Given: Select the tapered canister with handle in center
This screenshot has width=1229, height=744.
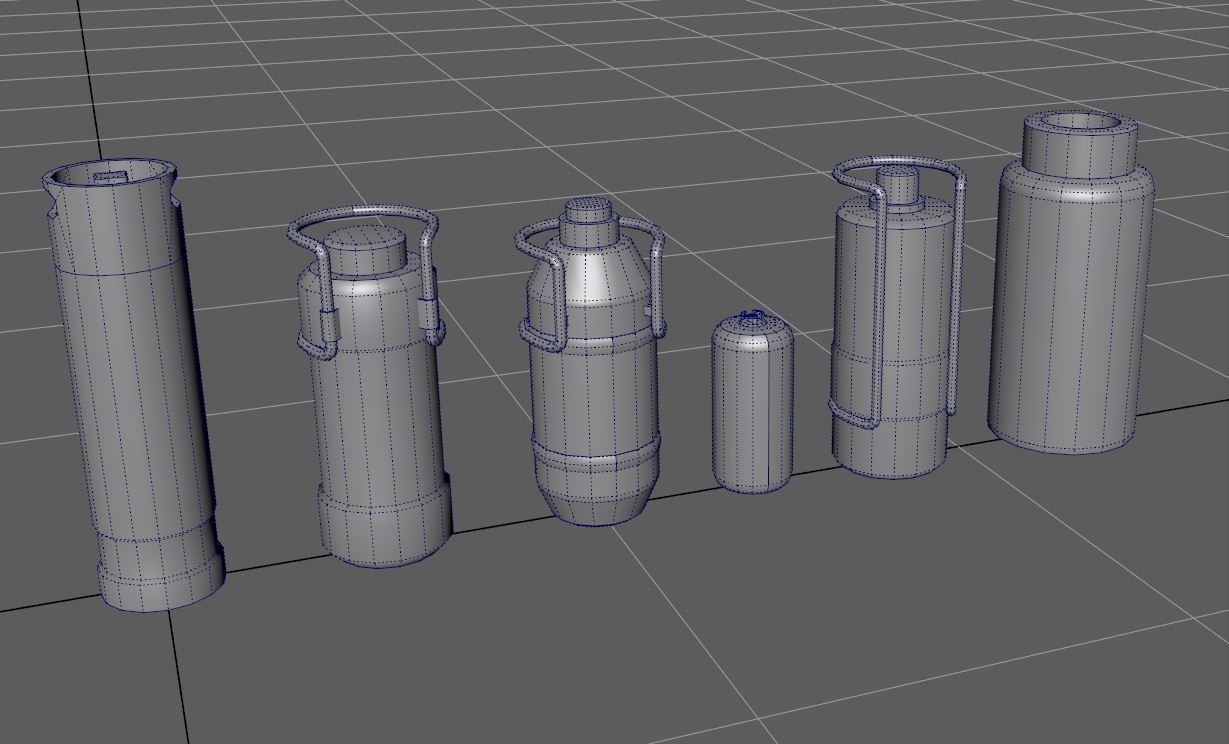Looking at the screenshot, I should pyautogui.click(x=592, y=361).
